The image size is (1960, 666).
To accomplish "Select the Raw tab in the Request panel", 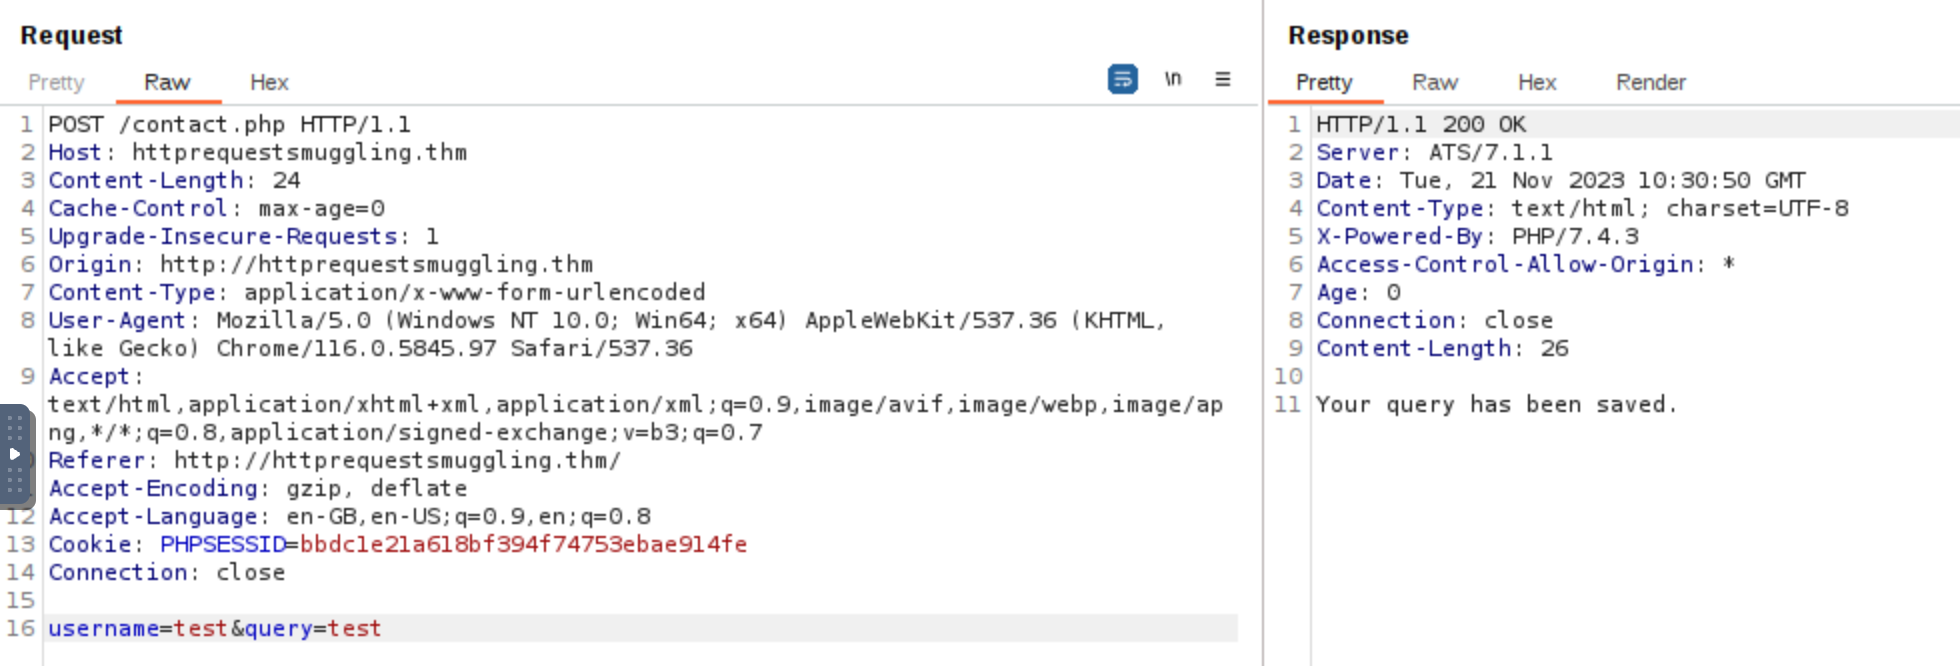I will (167, 83).
